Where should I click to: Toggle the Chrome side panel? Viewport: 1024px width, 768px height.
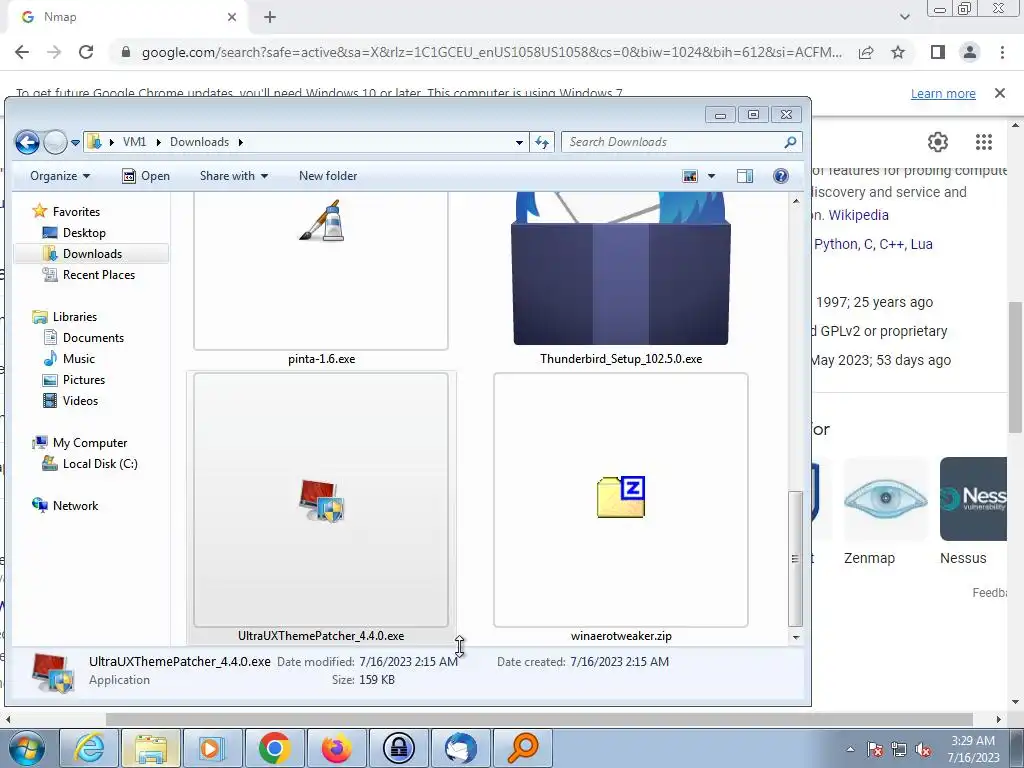938,52
